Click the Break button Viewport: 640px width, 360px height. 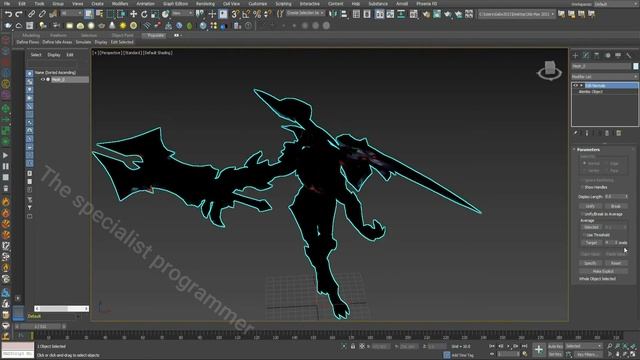click(x=616, y=206)
